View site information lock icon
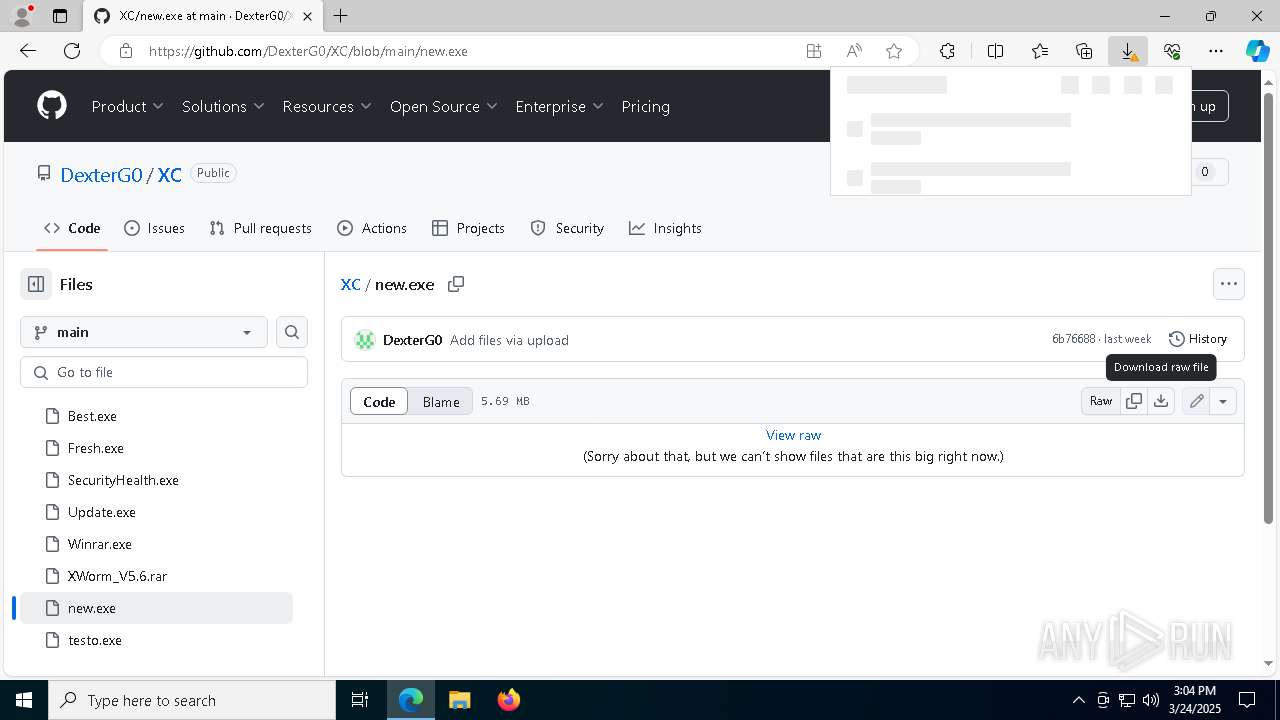 coord(126,51)
